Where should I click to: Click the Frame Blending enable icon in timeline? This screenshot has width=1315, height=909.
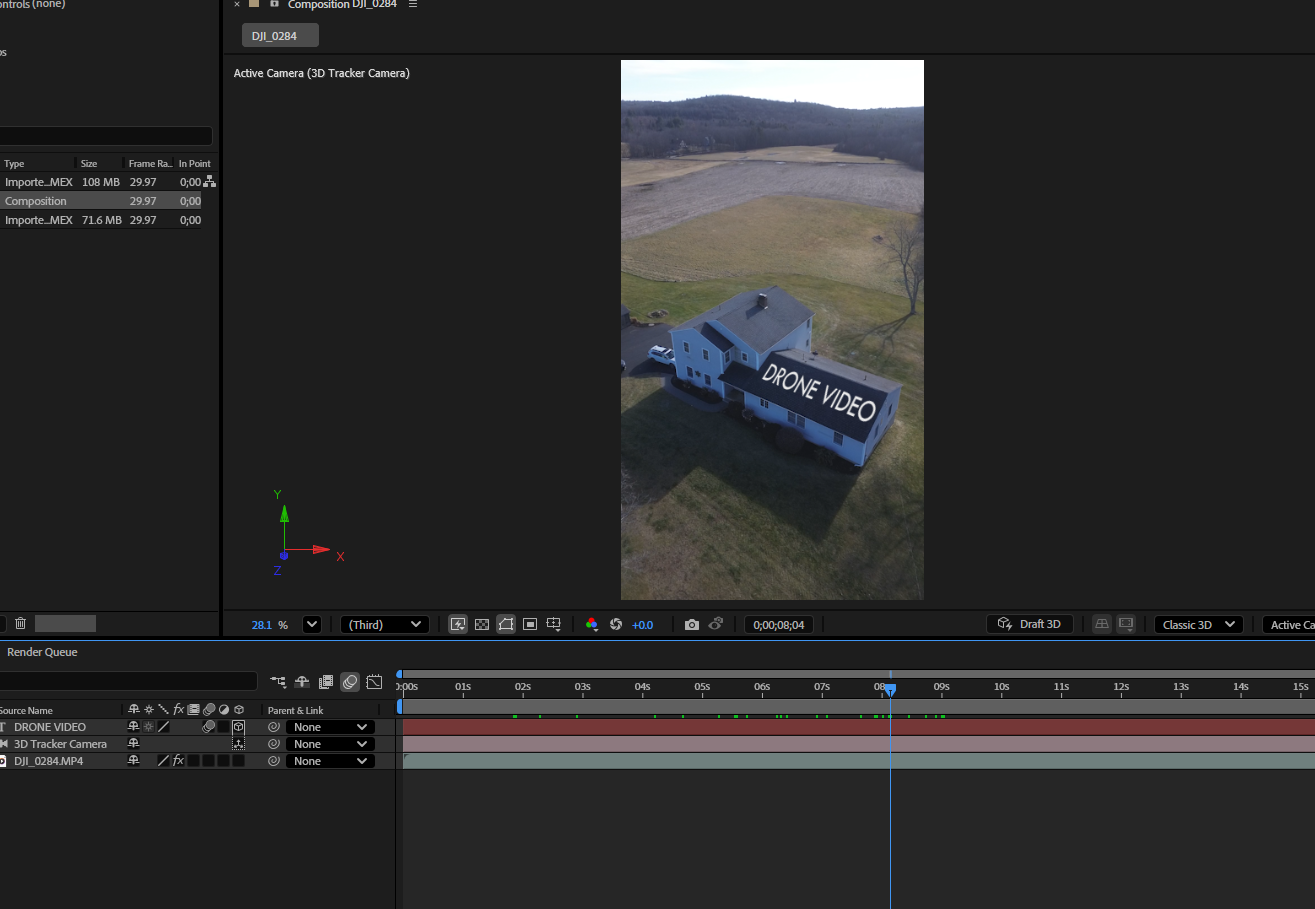(326, 682)
